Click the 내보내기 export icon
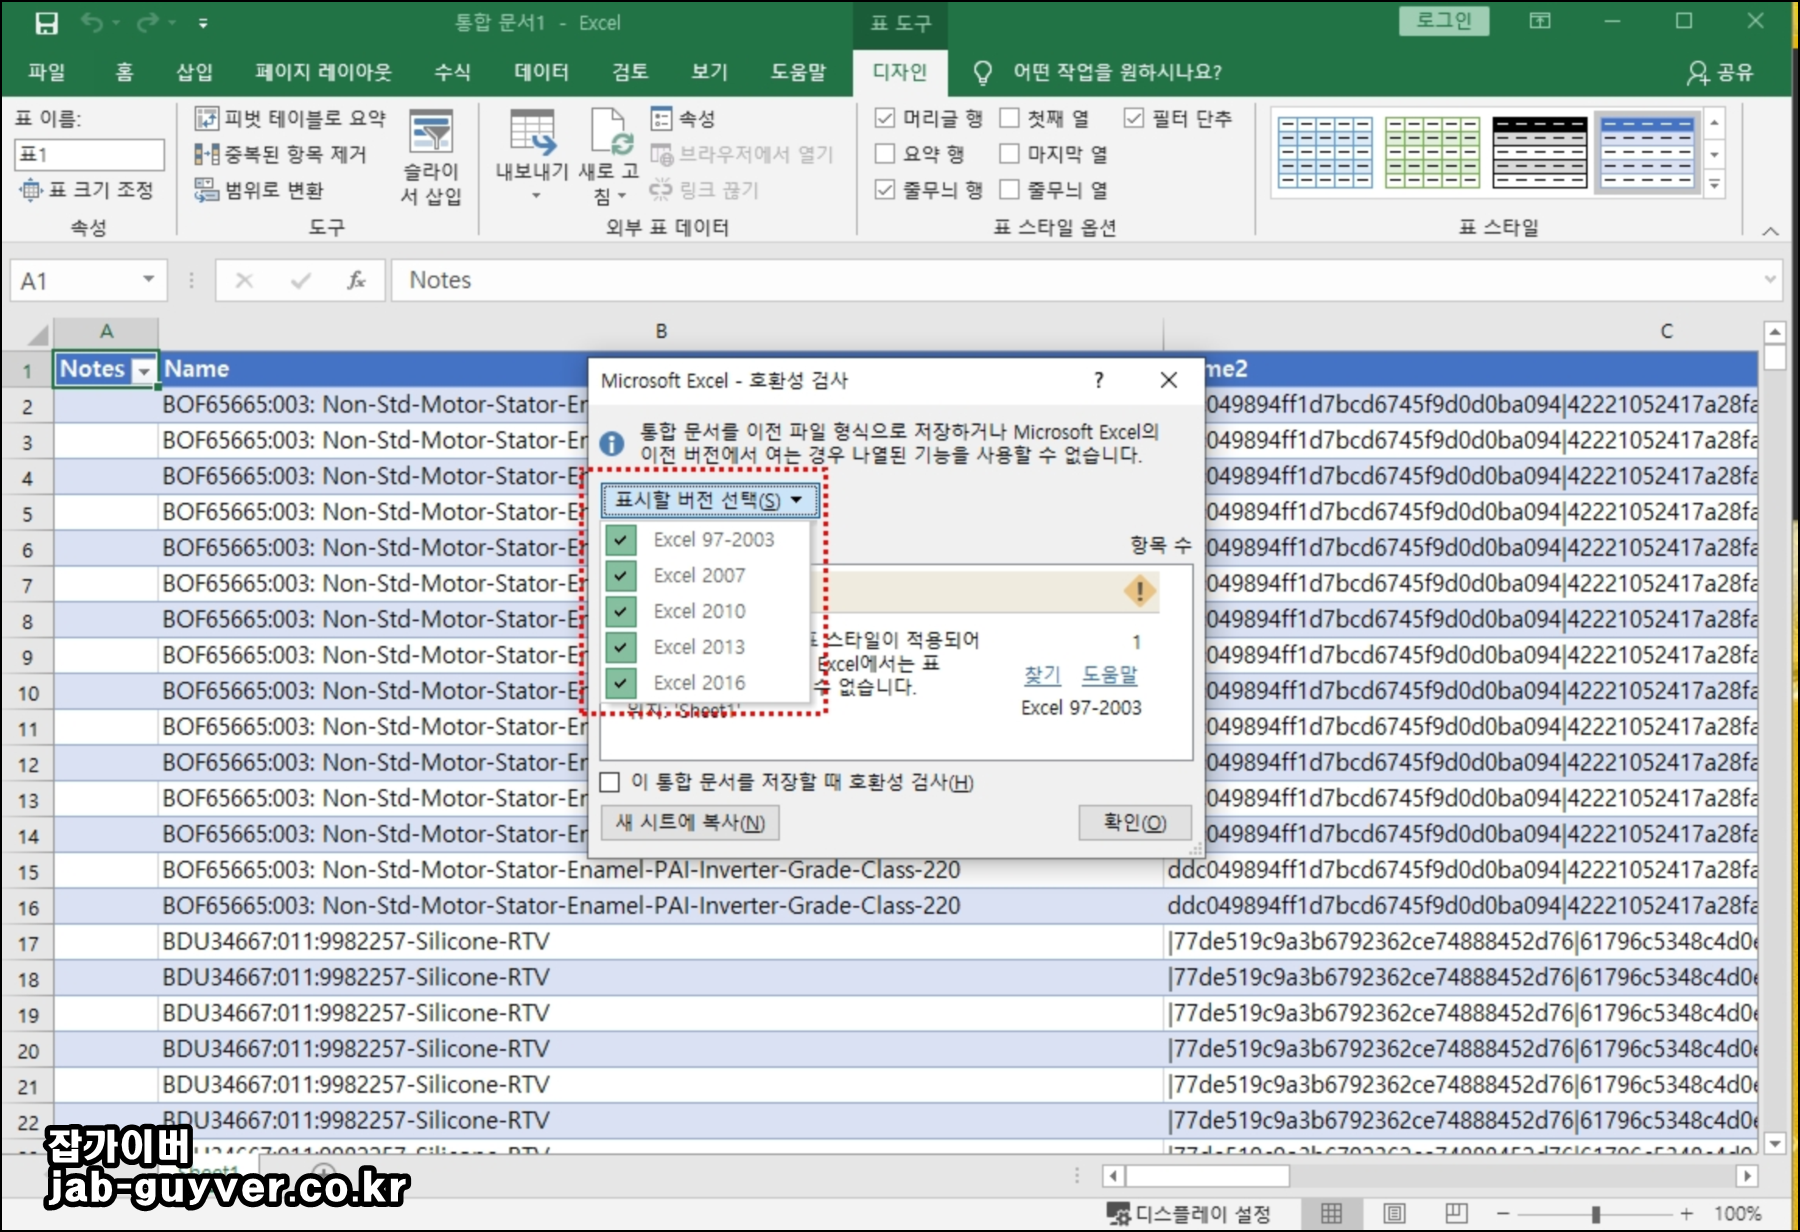Screen dimensions: 1800x1232 coord(532,133)
